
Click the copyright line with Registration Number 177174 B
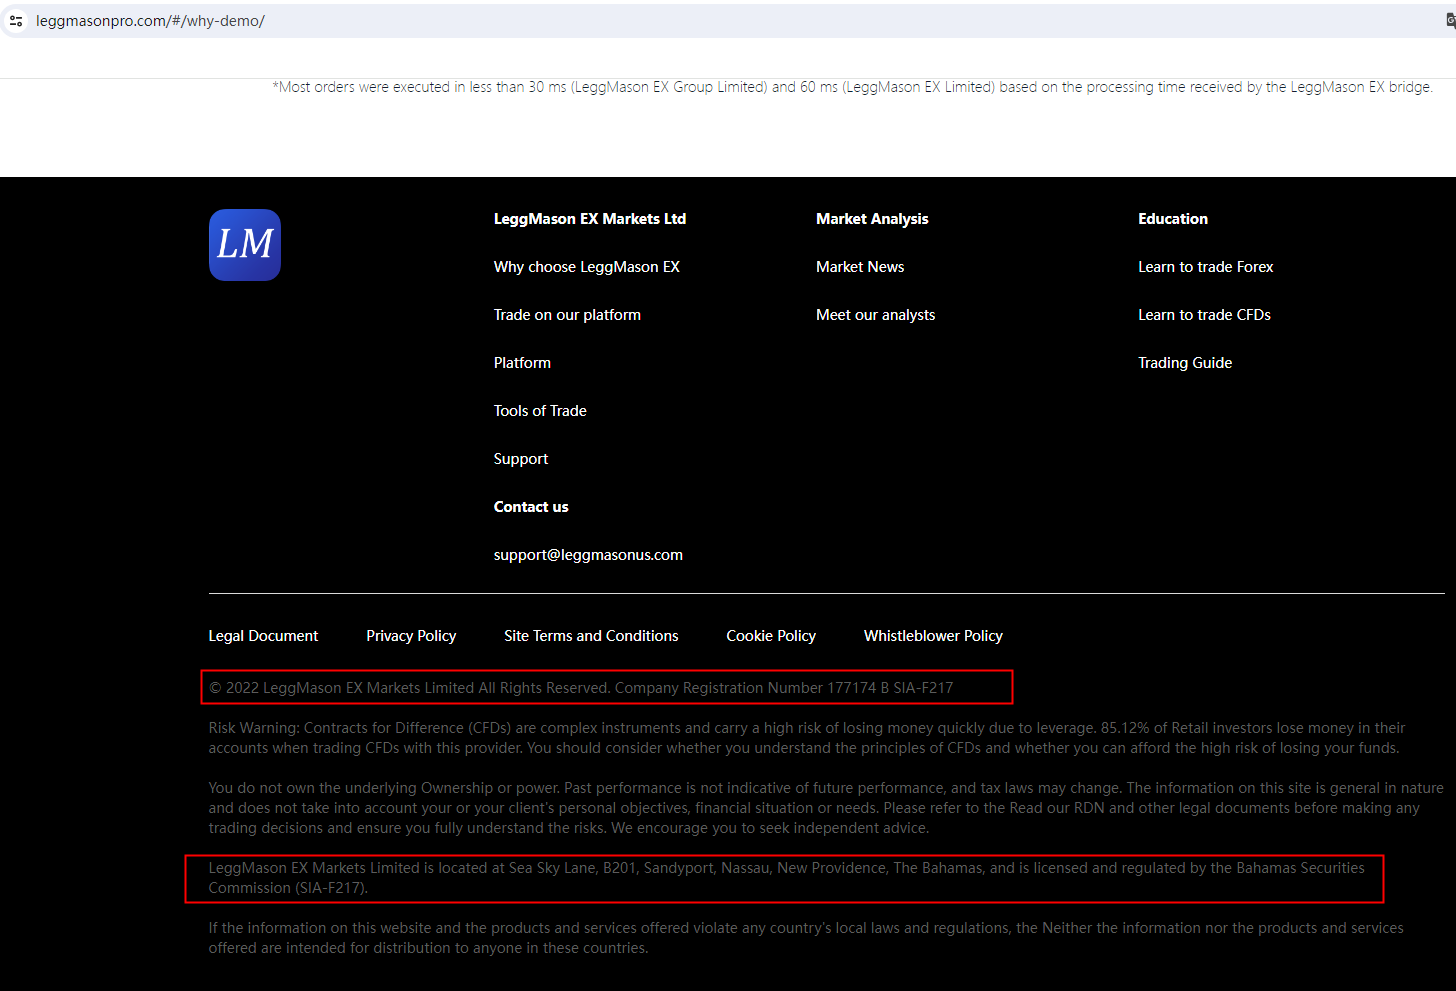(581, 688)
